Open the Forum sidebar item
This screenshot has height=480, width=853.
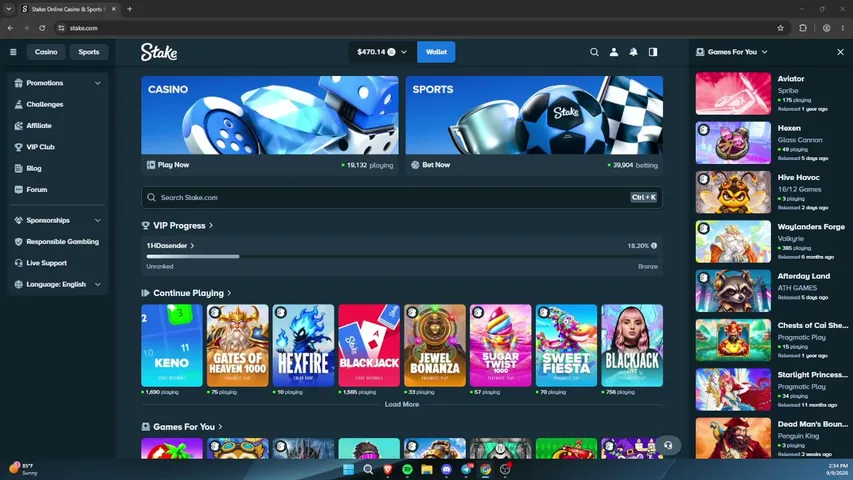[36, 189]
